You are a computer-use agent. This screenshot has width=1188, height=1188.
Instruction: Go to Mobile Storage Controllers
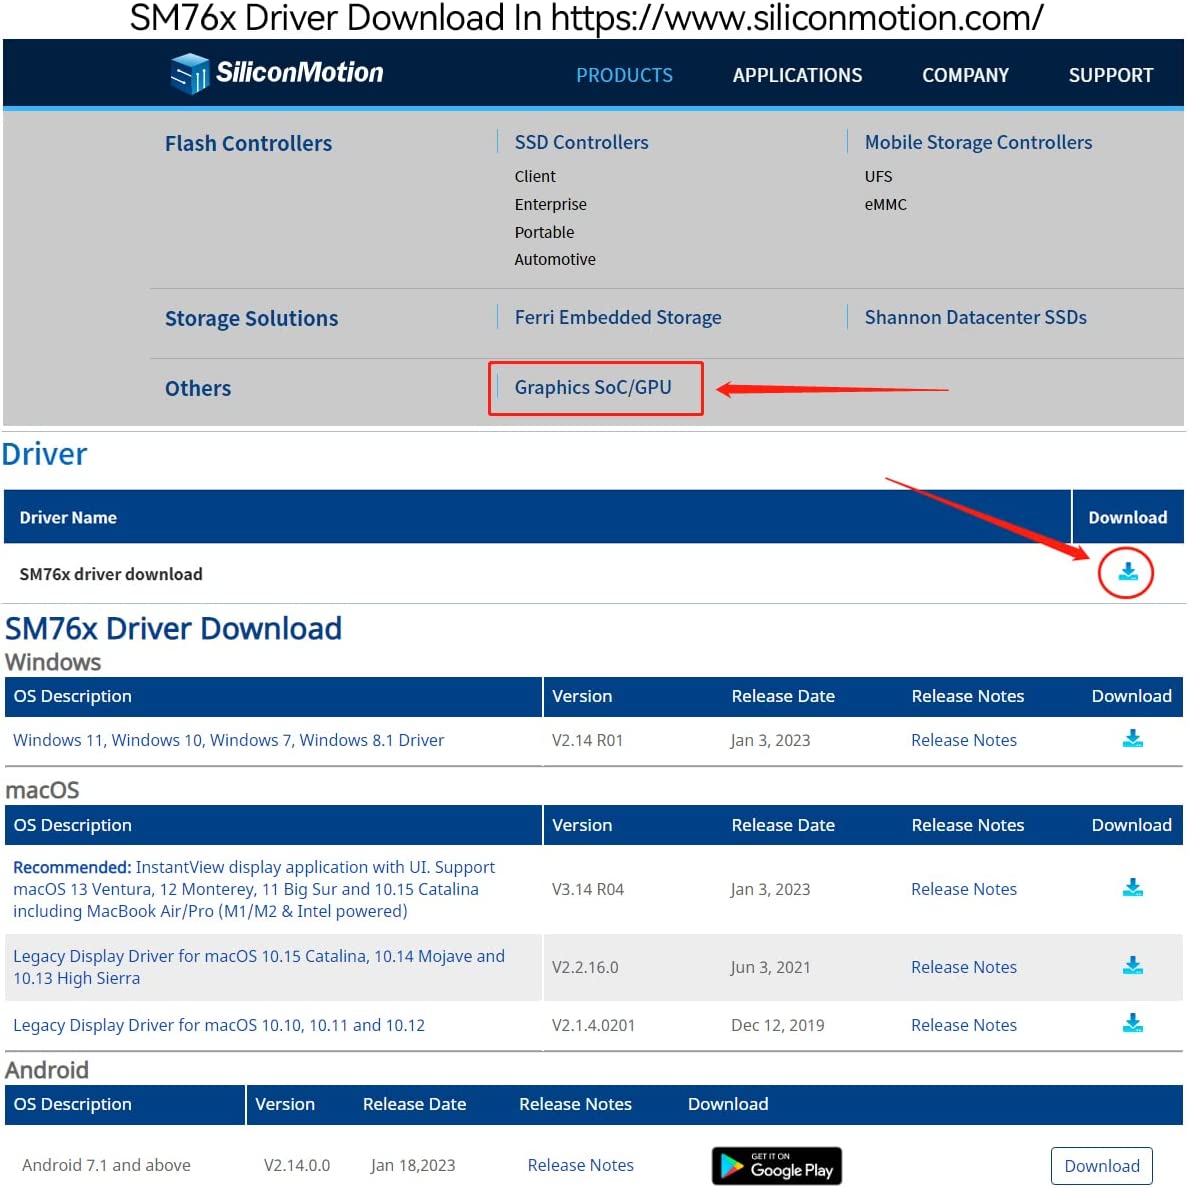click(978, 143)
